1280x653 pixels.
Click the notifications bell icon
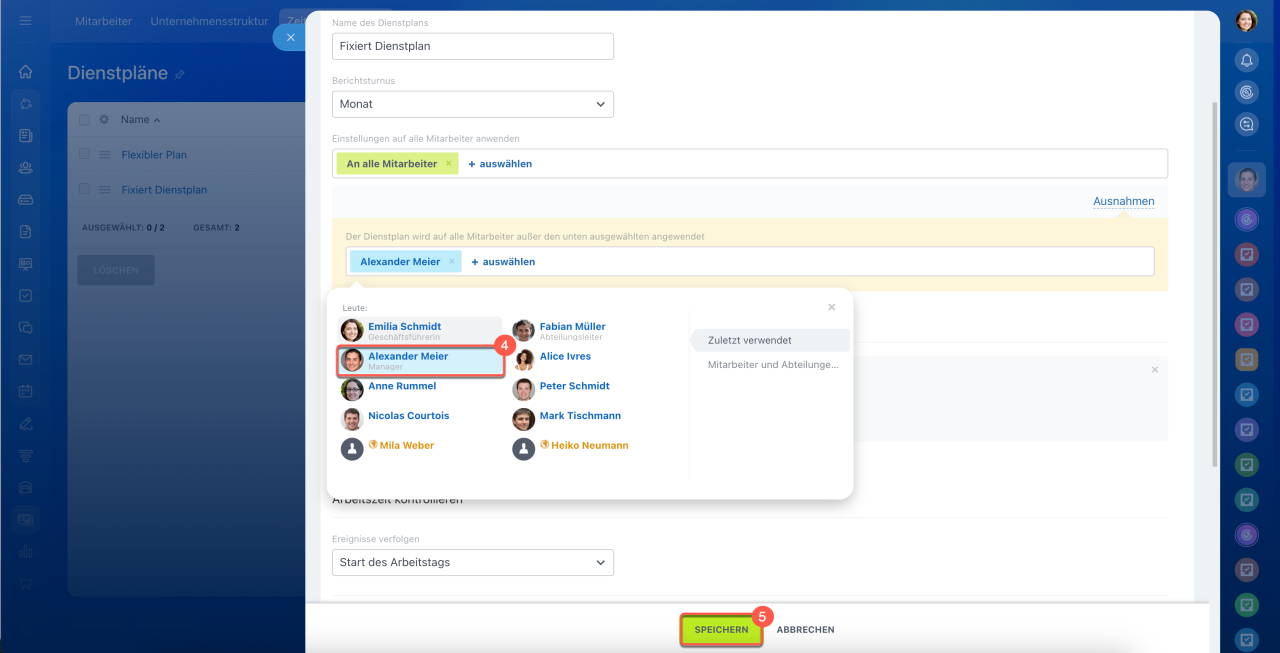click(1246, 60)
